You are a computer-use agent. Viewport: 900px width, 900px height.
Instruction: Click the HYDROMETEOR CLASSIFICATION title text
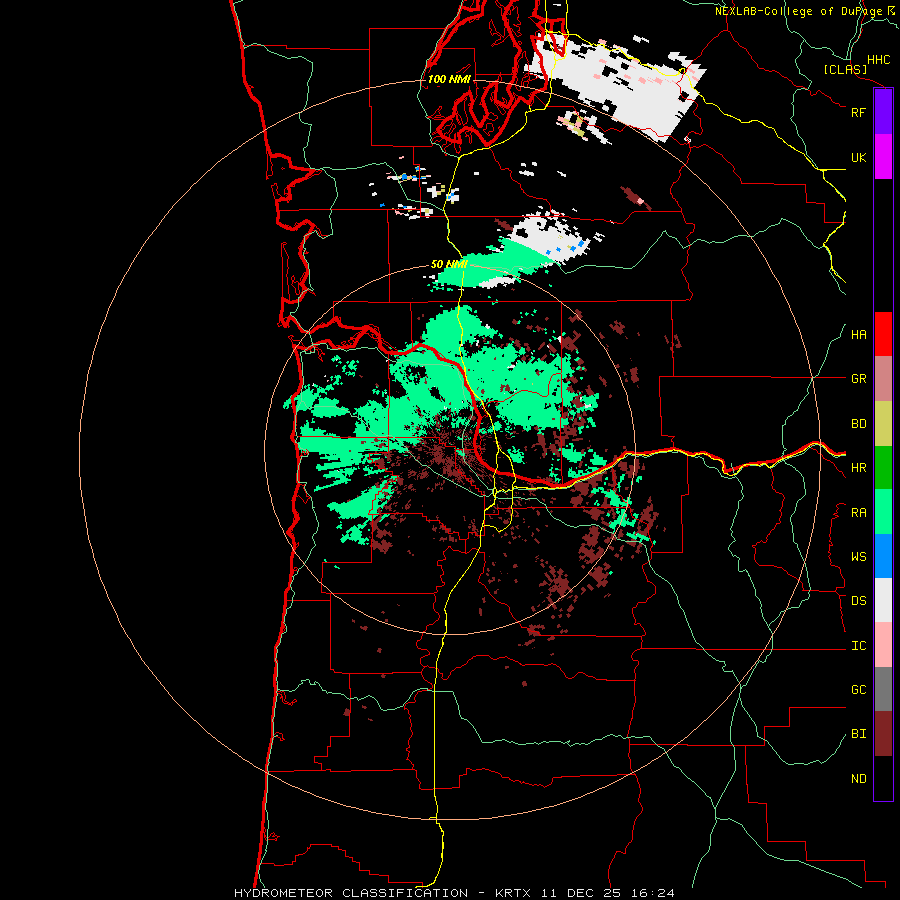[351, 893]
